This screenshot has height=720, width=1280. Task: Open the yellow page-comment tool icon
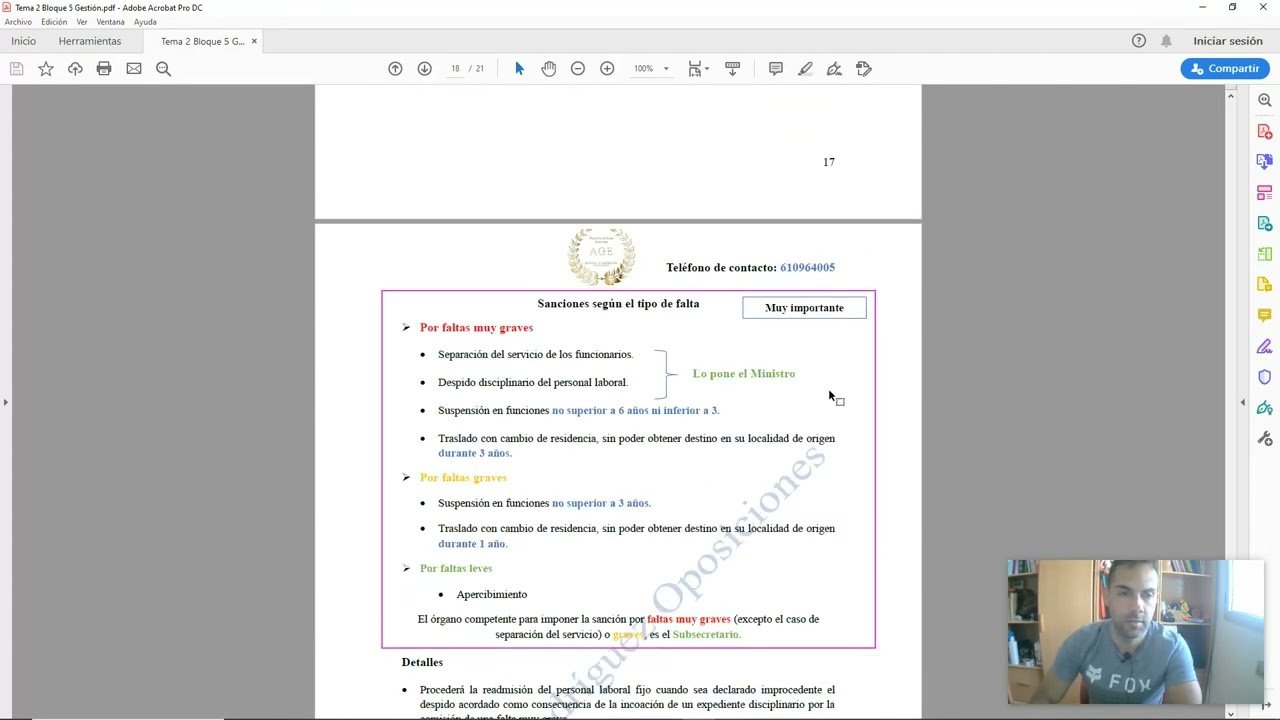click(x=1265, y=285)
